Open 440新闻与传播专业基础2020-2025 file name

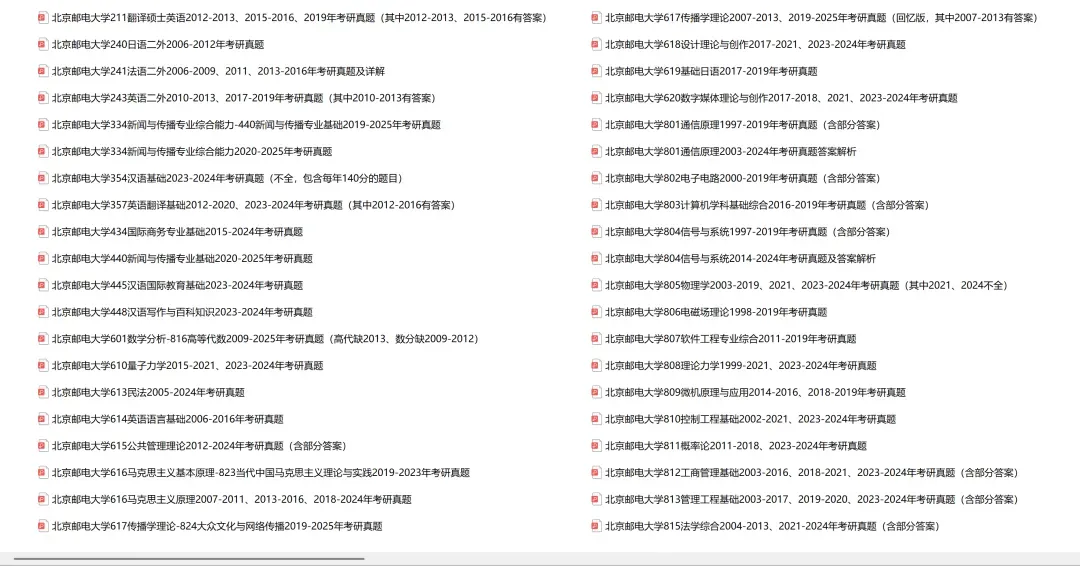(x=182, y=259)
